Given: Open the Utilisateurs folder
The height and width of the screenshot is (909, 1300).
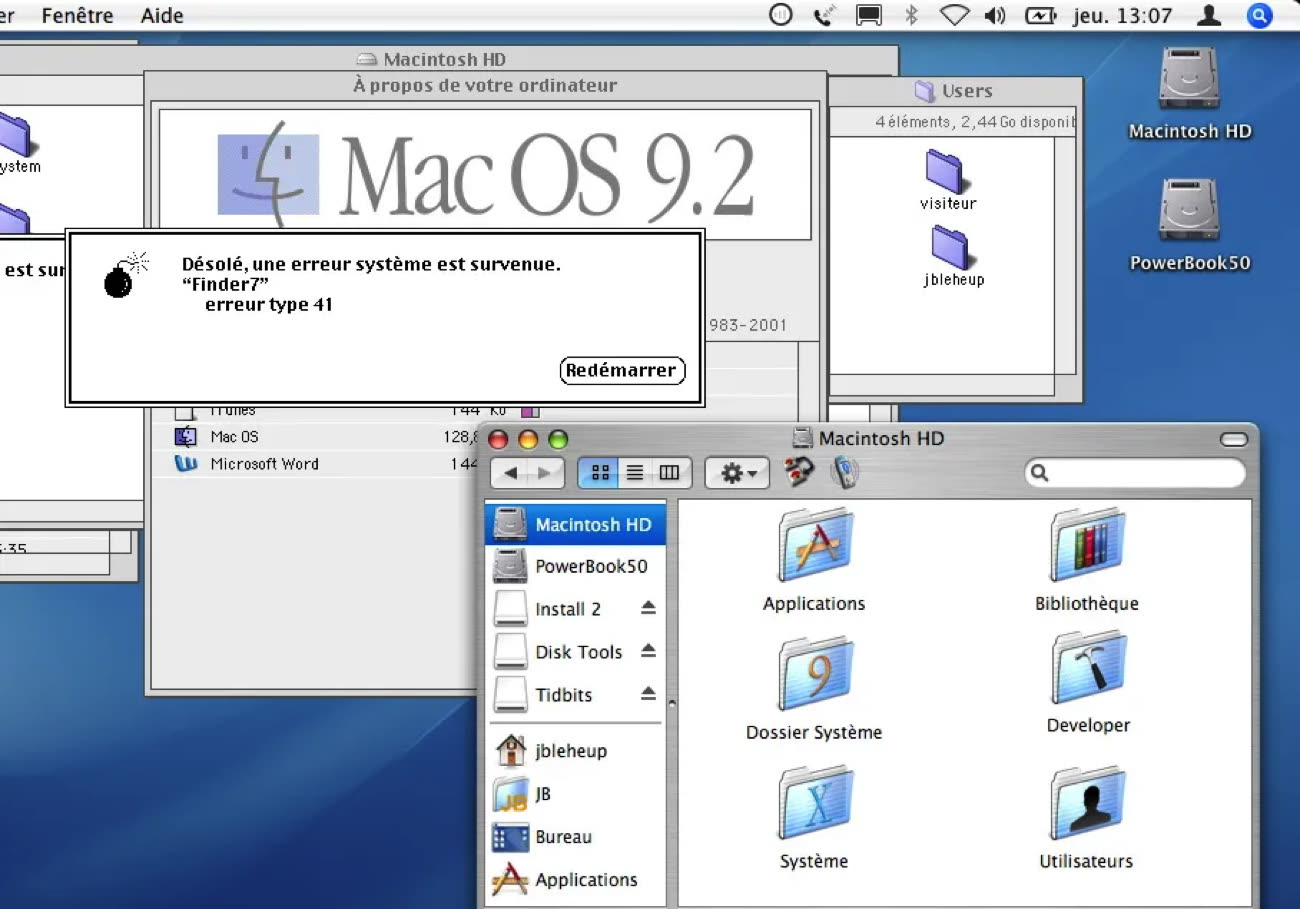Looking at the screenshot, I should (x=1086, y=804).
